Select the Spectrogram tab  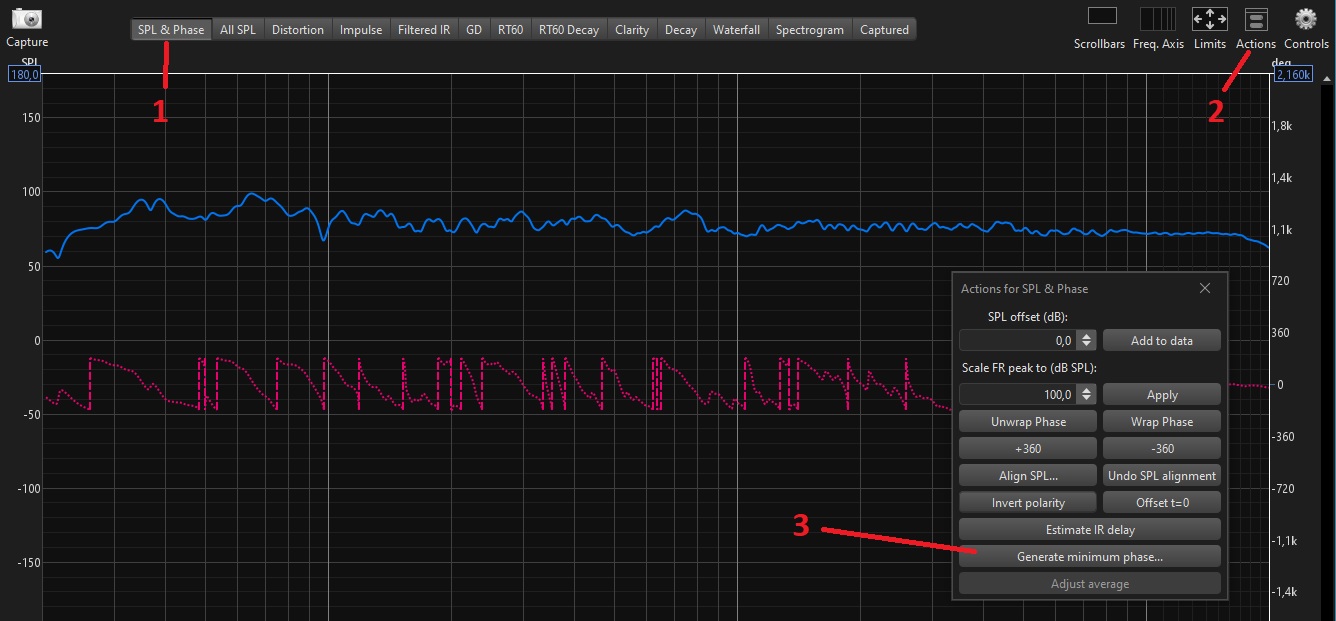tap(809, 30)
